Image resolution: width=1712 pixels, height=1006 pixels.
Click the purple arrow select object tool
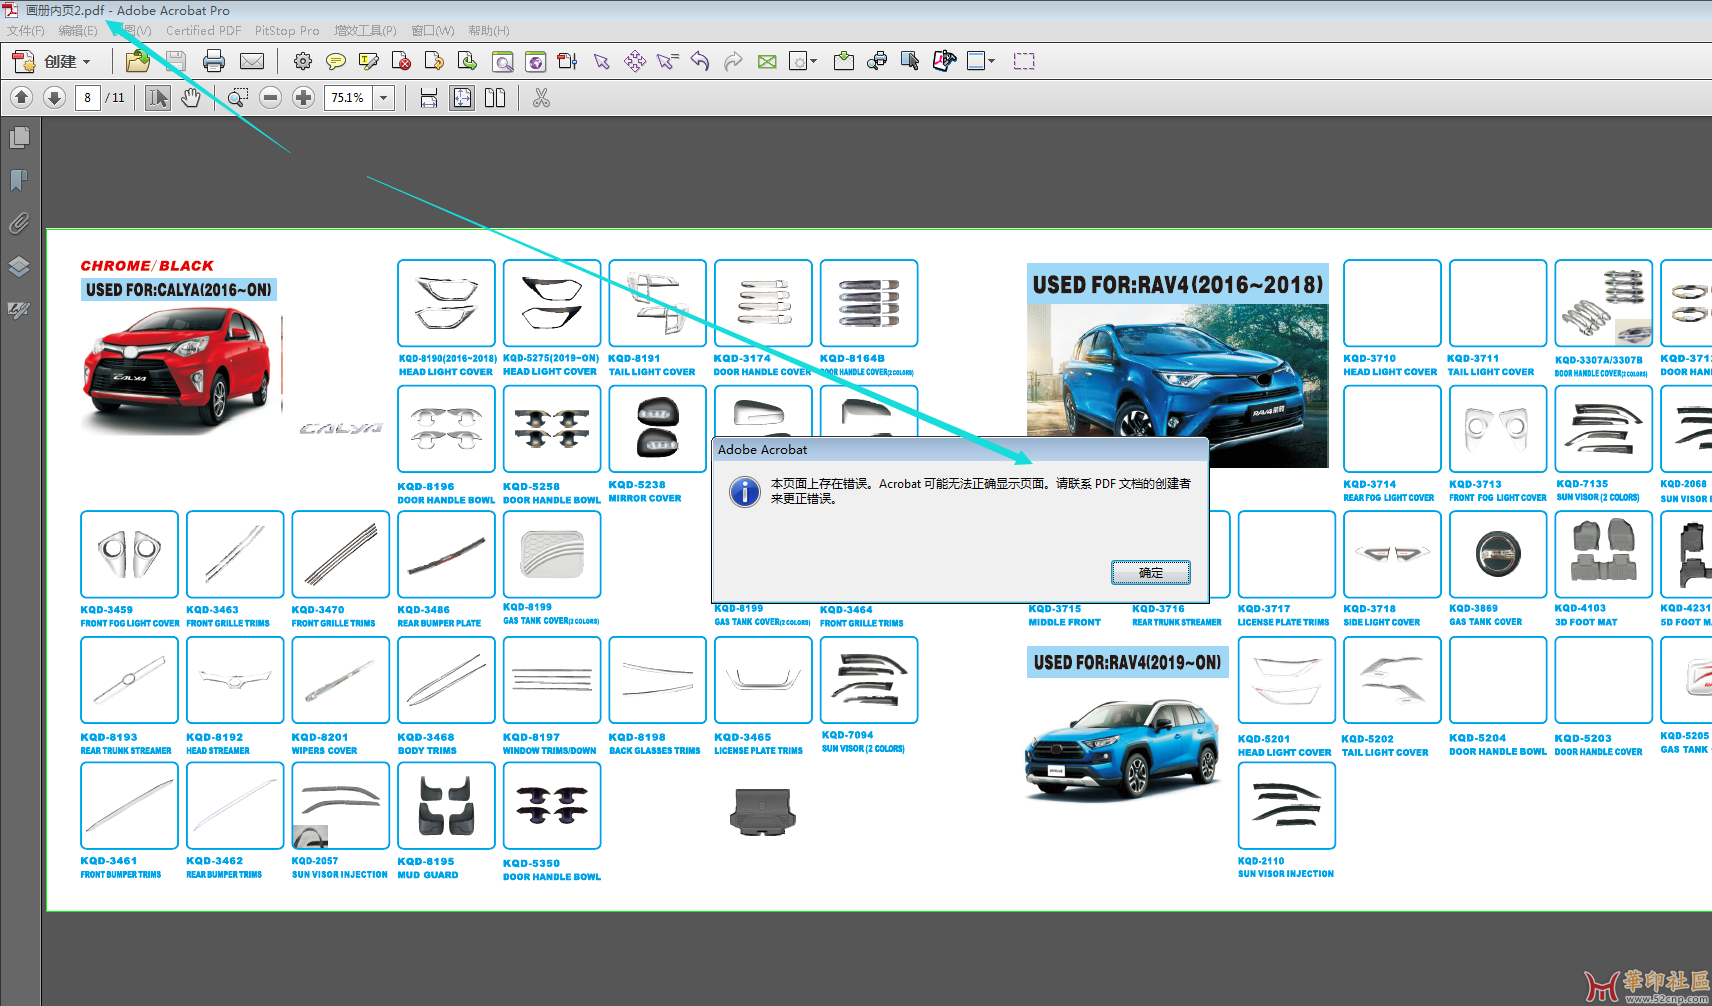tap(601, 62)
